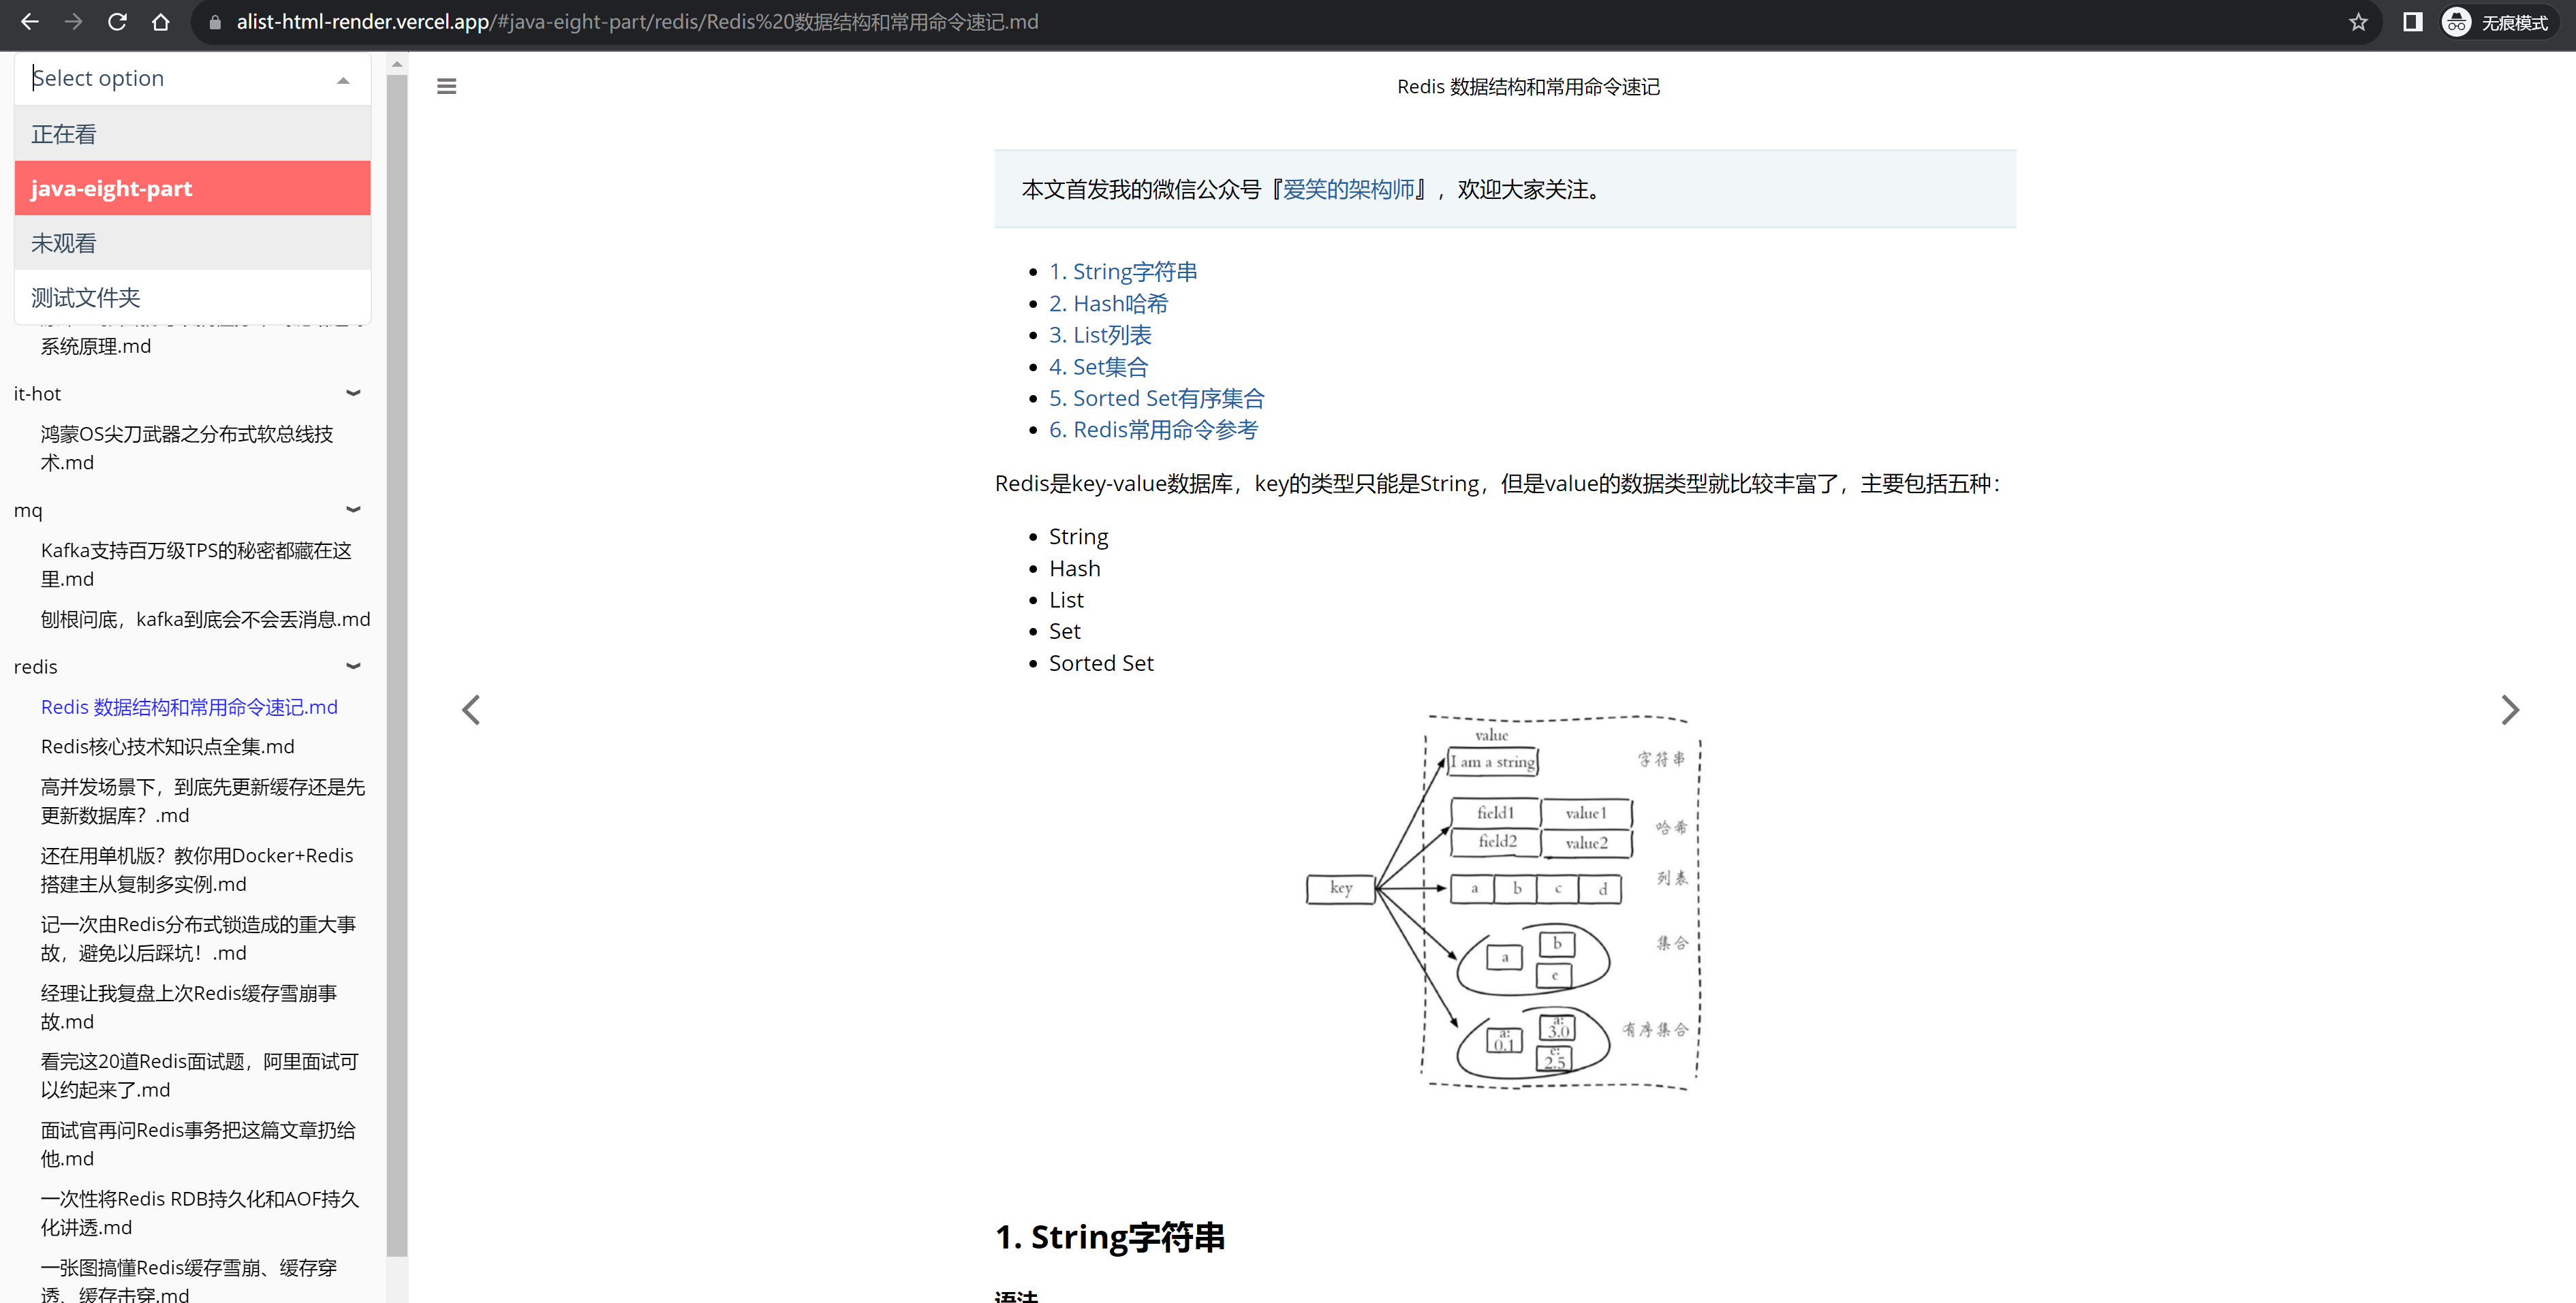Open the 爱笑的架构师 hyperlink
This screenshot has height=1303, width=2576.
[1348, 189]
